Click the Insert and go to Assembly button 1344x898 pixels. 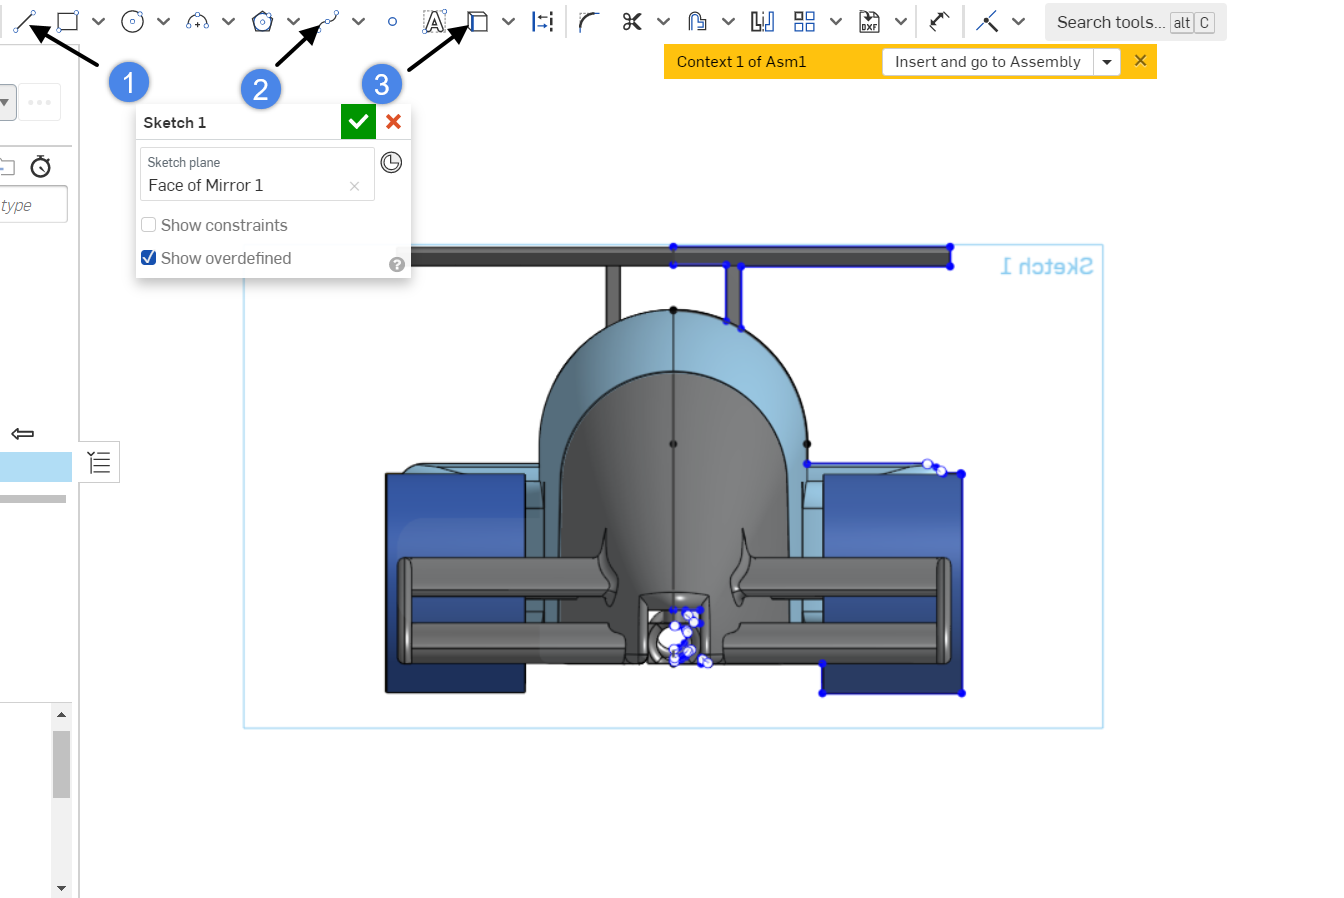pos(987,62)
